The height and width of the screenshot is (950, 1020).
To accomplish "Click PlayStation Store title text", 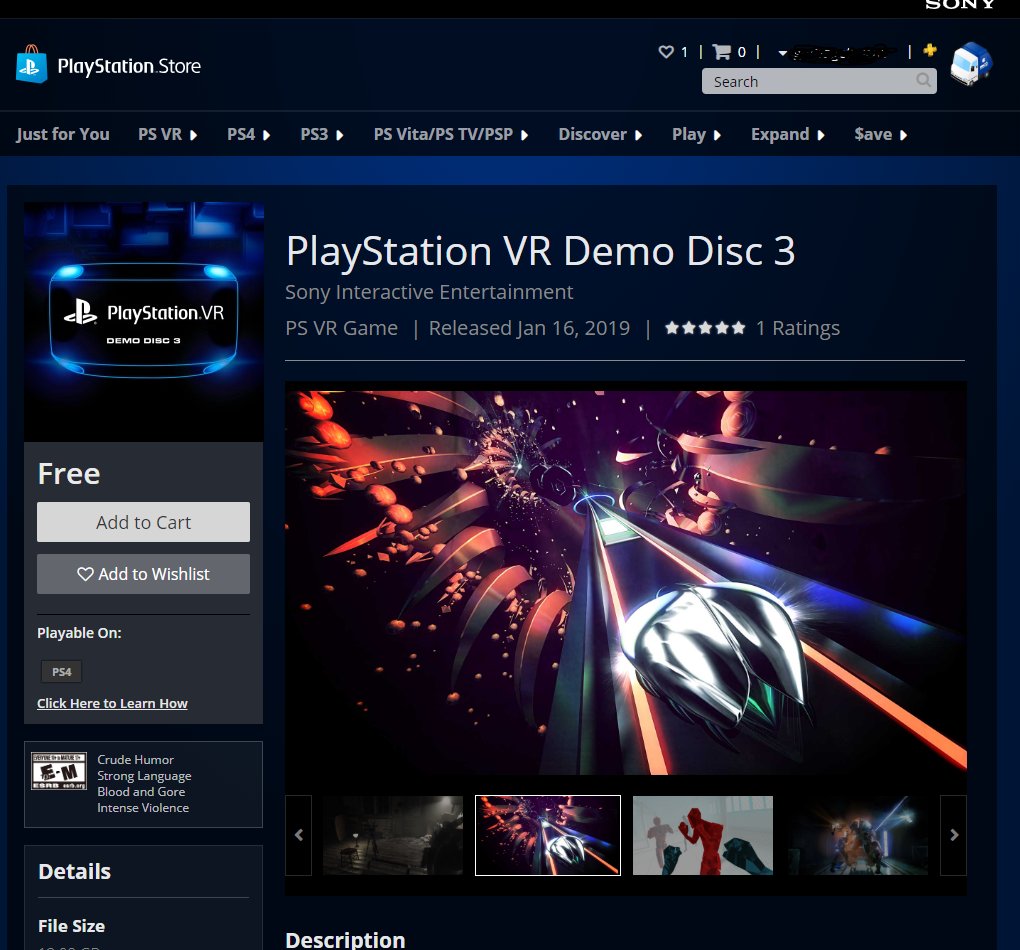I will [129, 66].
